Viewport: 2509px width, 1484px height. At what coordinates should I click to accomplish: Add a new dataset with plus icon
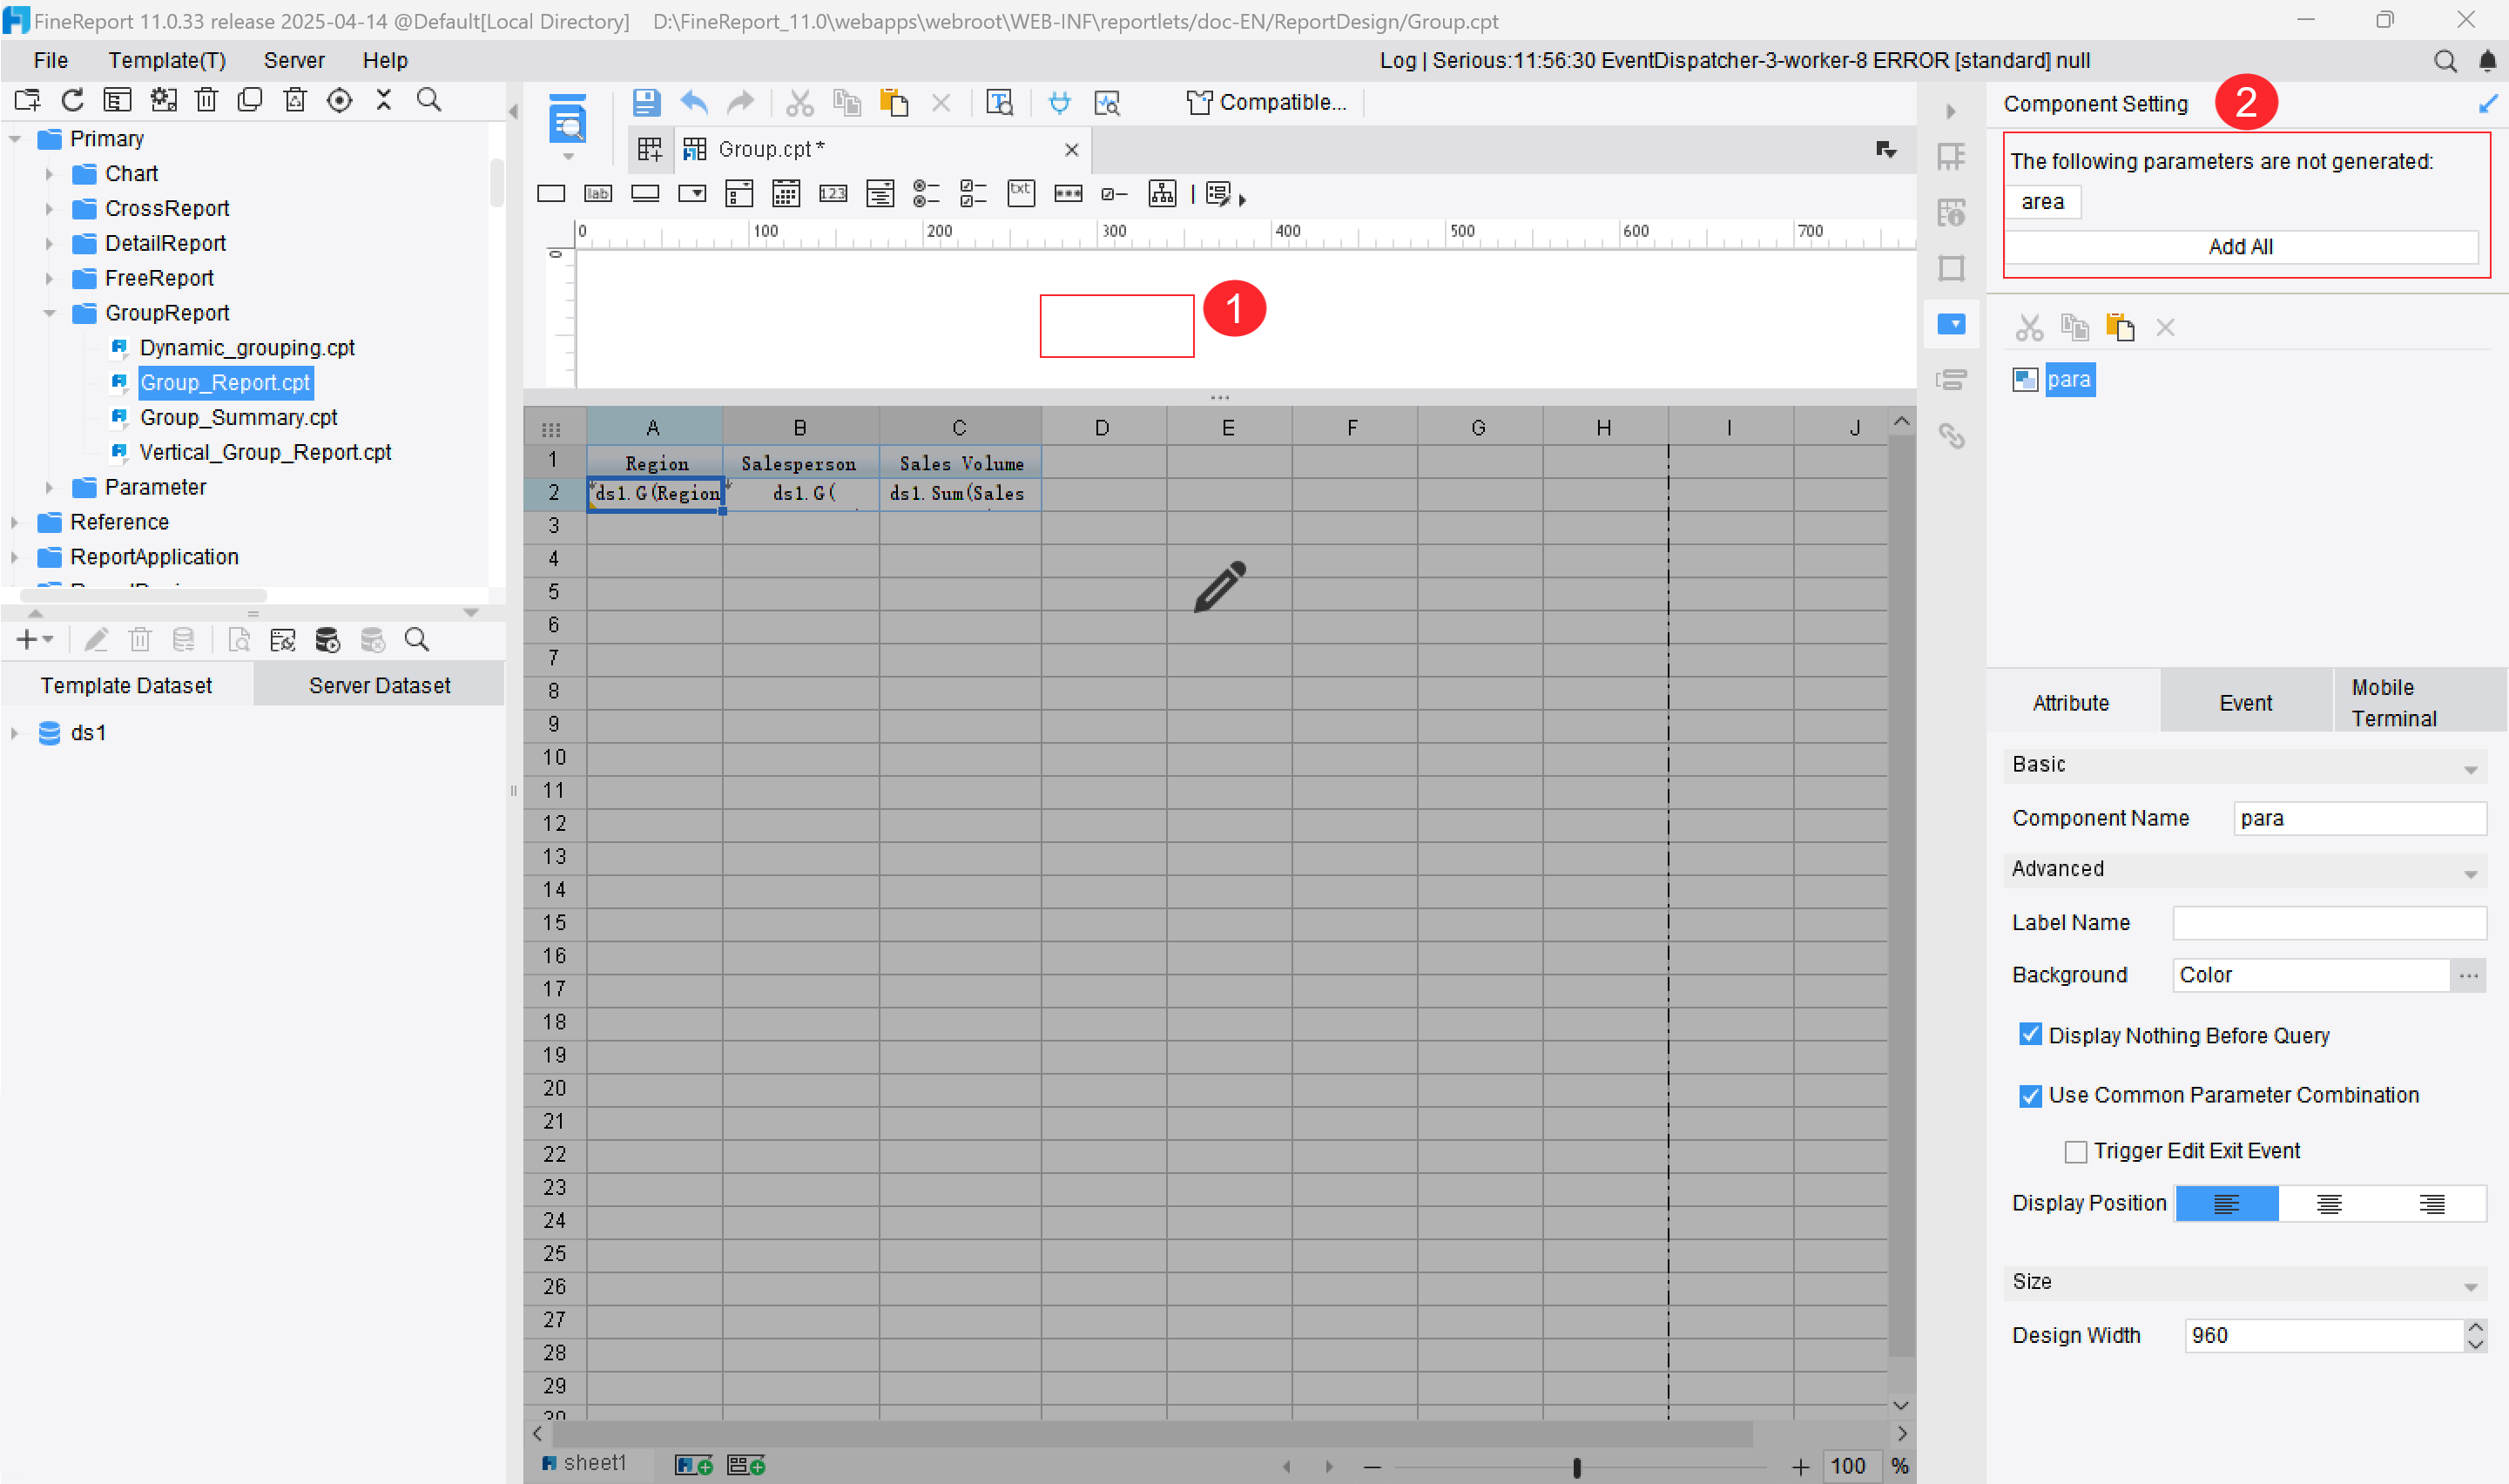[27, 640]
